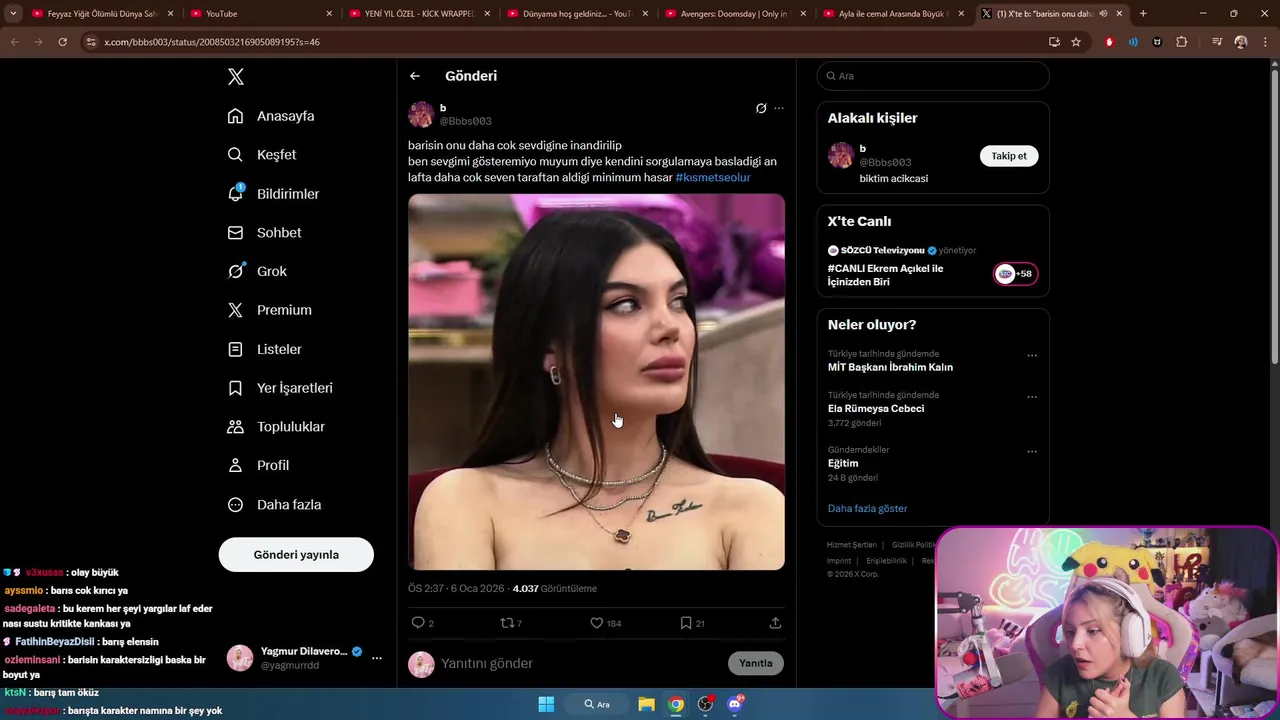Click the repost icon showing 7
The image size is (1280, 720).
(506, 623)
